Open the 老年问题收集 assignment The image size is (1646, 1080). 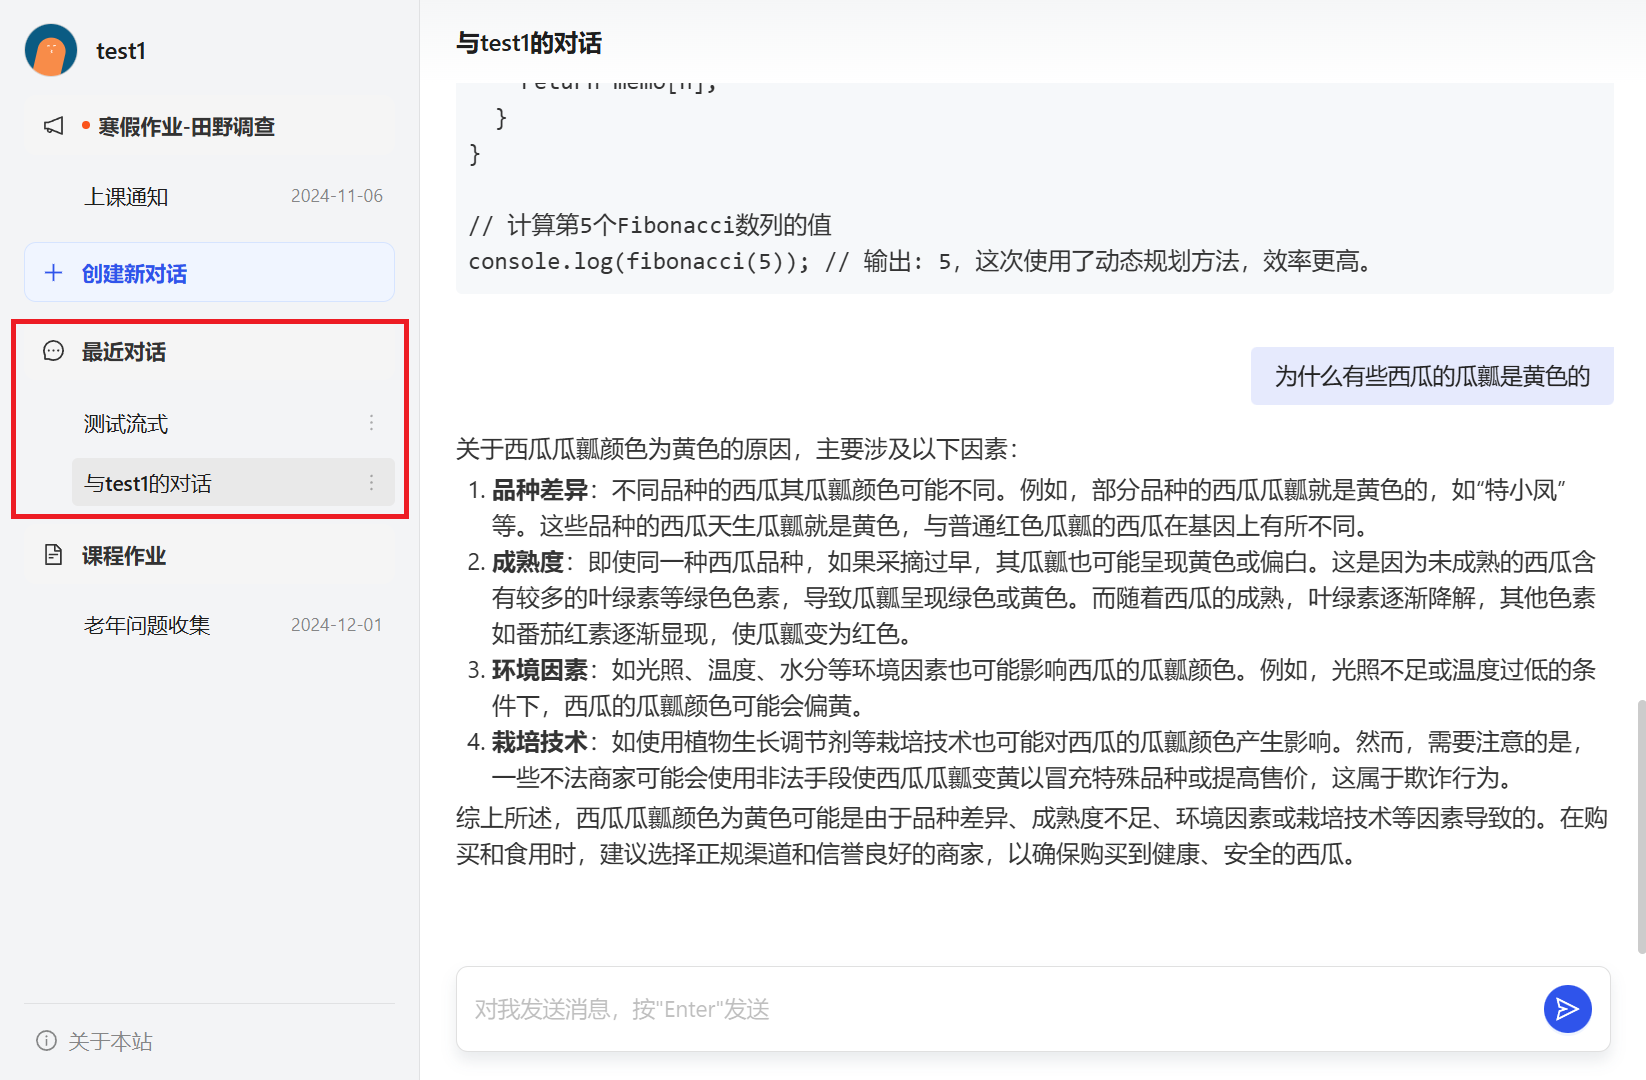click(233, 625)
